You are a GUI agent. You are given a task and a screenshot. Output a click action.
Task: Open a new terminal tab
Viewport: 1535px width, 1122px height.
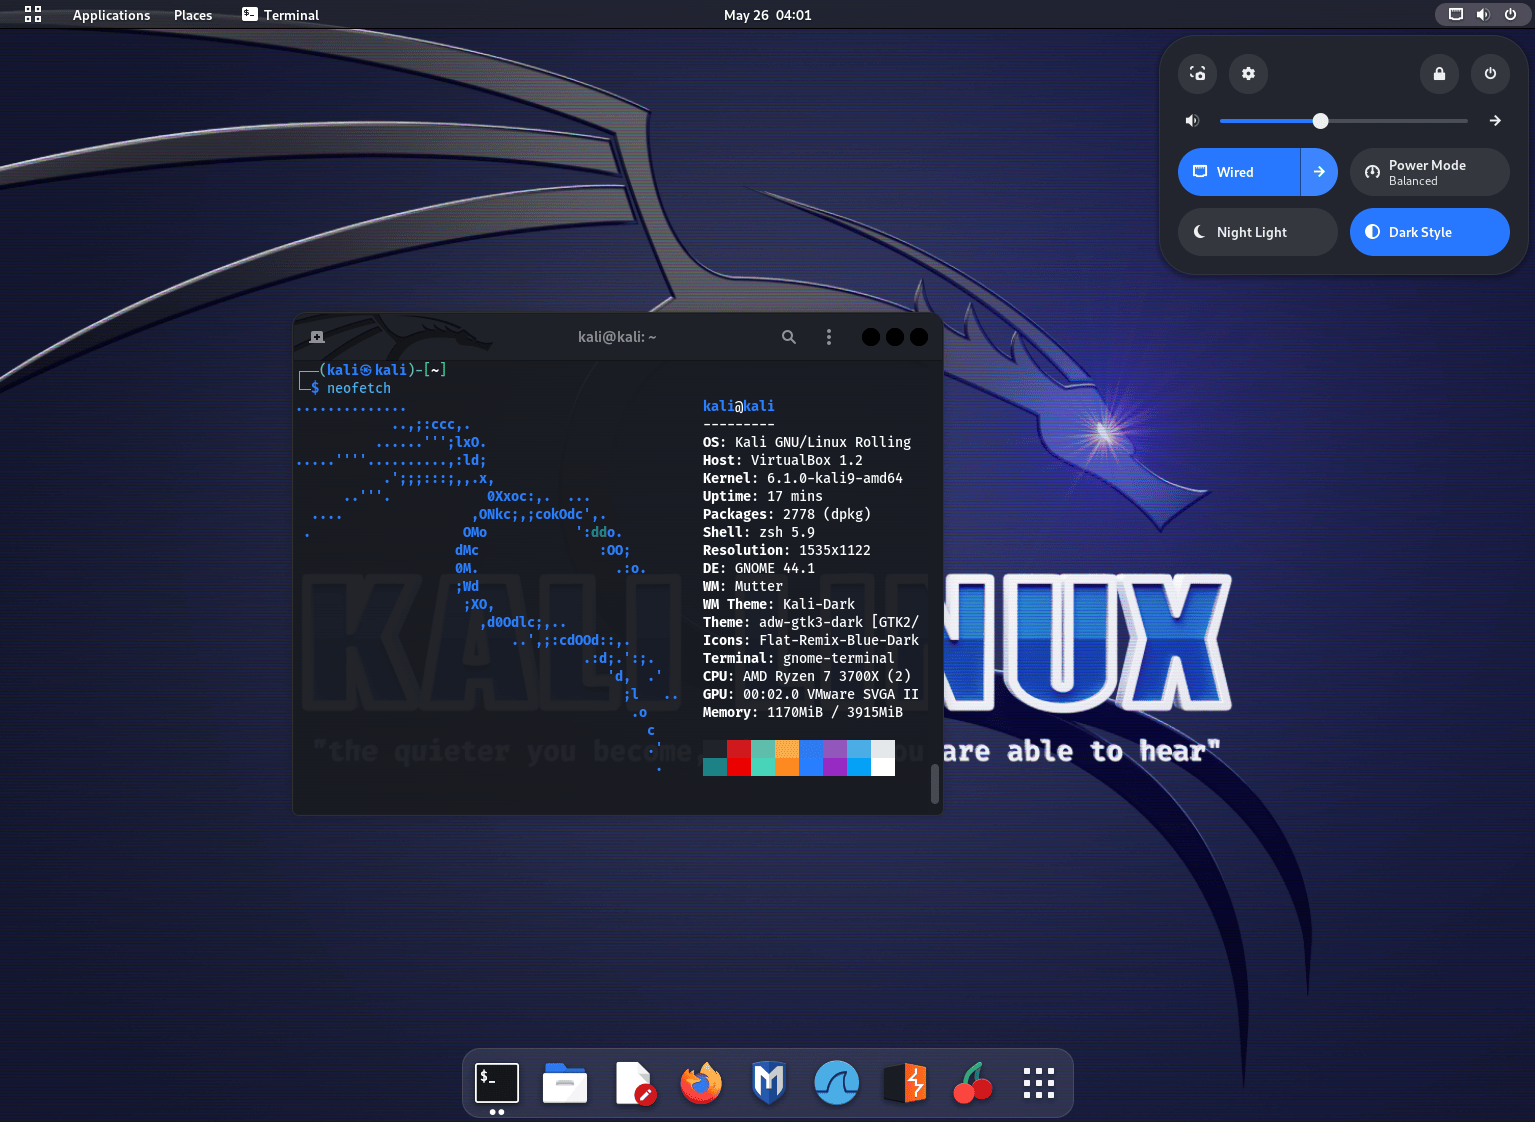tap(316, 336)
